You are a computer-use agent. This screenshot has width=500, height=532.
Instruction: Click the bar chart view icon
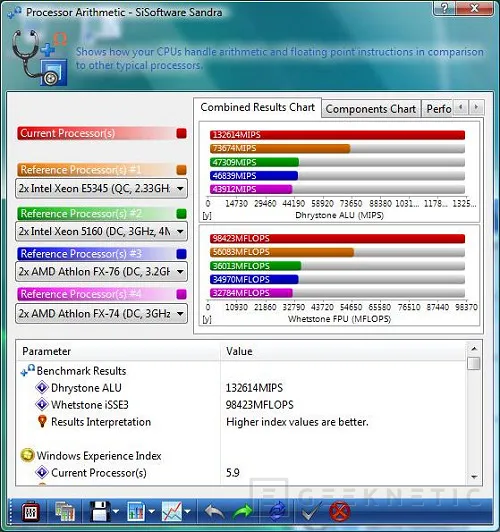(136, 511)
